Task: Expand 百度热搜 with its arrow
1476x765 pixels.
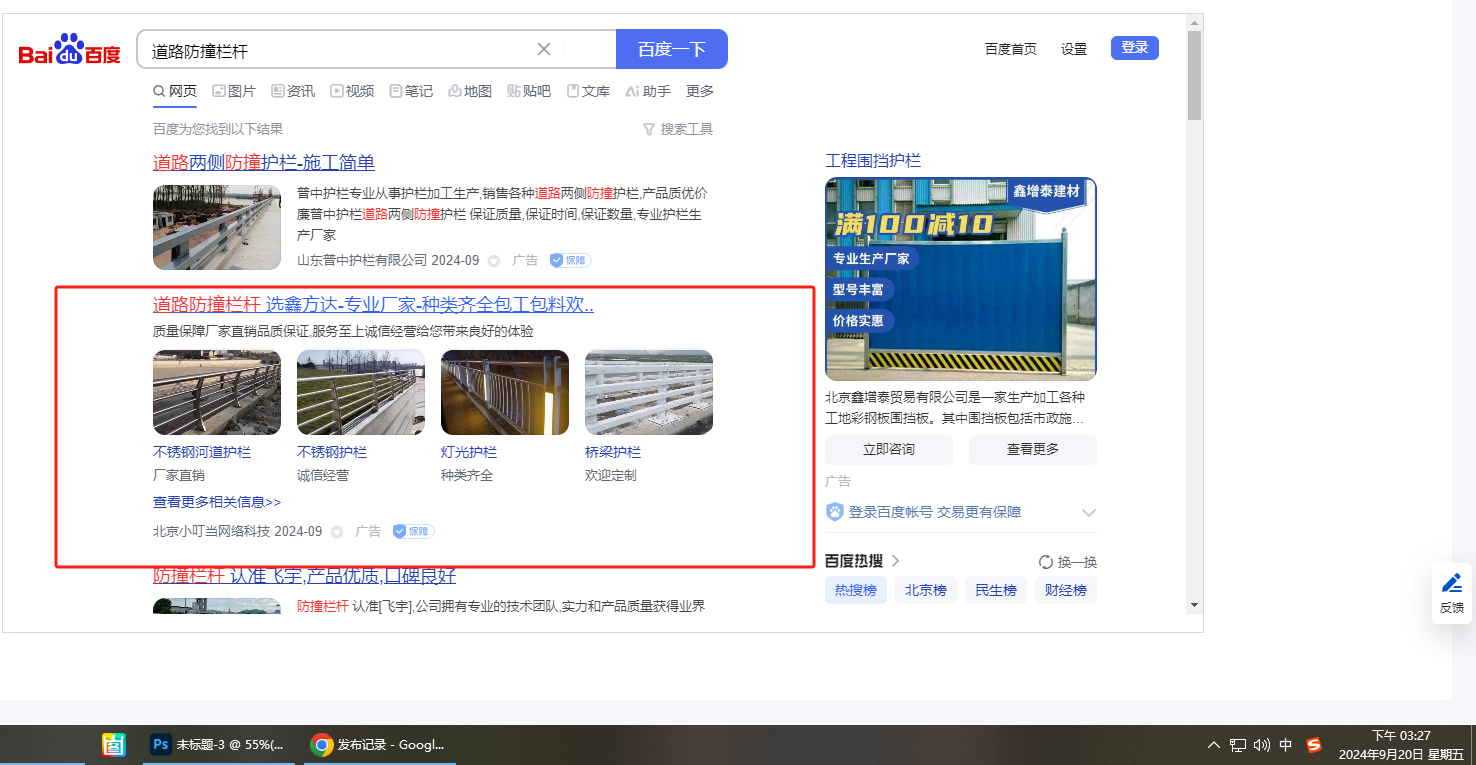Action: pyautogui.click(x=895, y=561)
